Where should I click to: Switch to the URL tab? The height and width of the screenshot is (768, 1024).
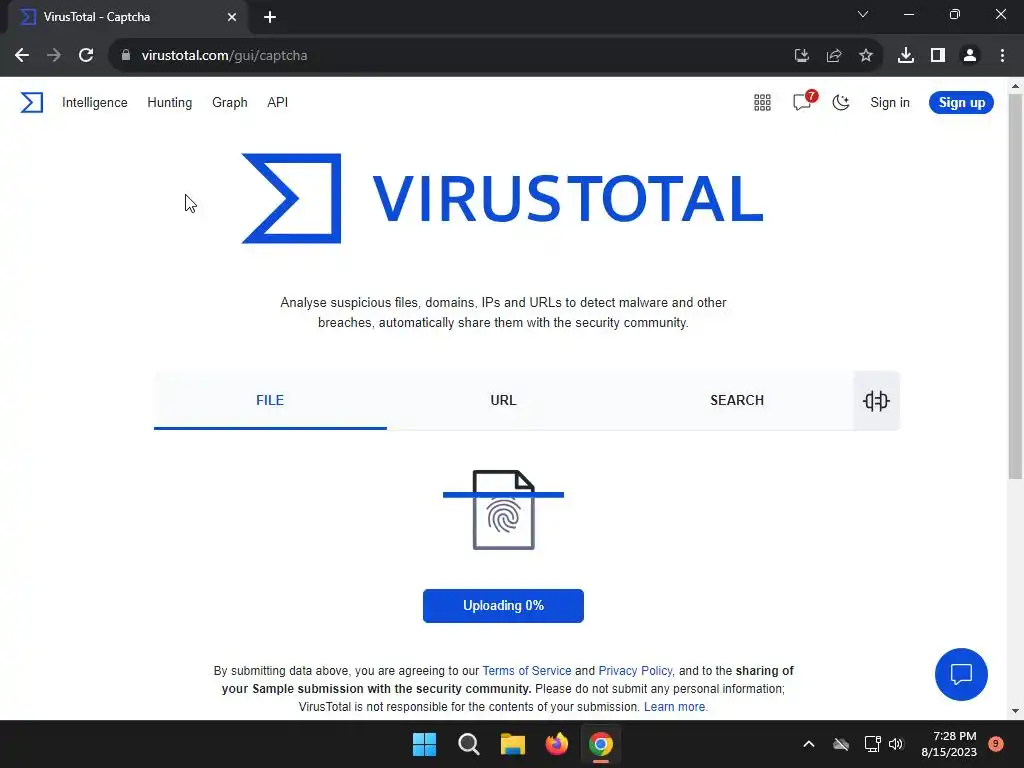point(504,400)
